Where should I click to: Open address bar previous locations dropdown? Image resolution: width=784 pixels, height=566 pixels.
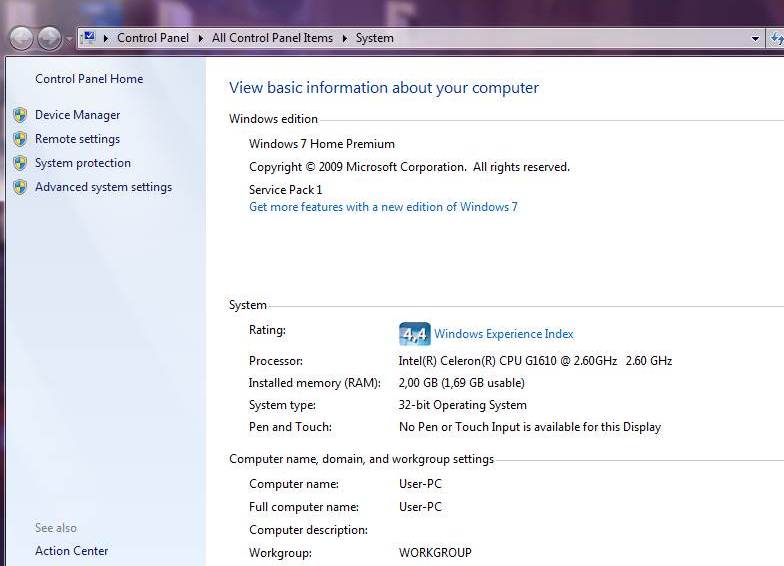[755, 39]
